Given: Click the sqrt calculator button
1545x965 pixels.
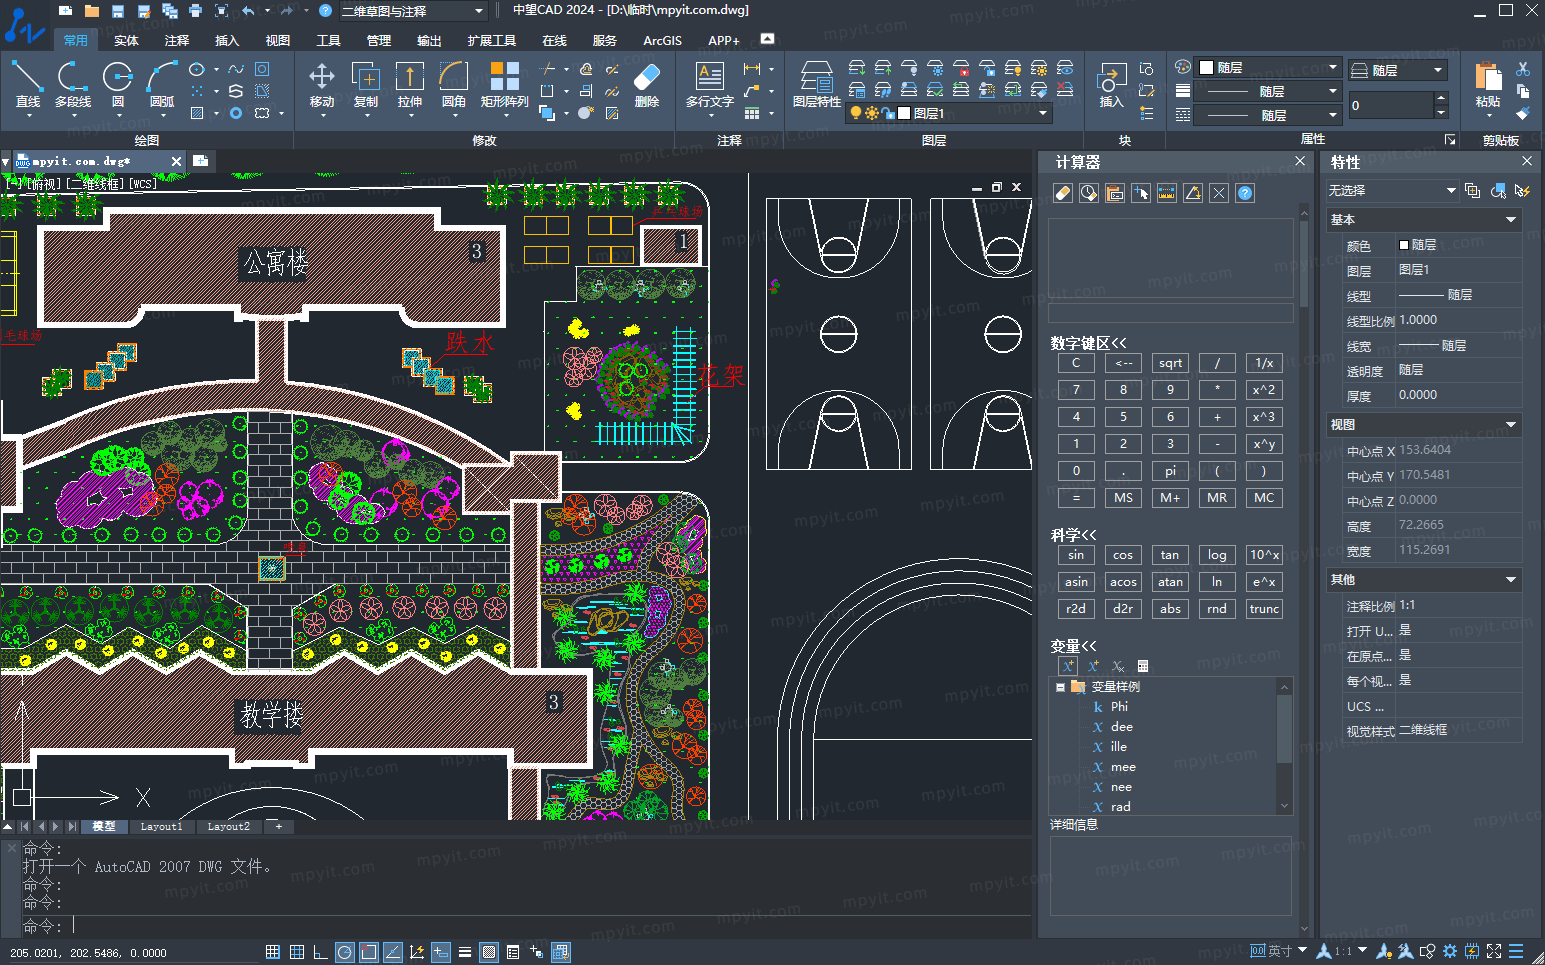Looking at the screenshot, I should tap(1170, 363).
